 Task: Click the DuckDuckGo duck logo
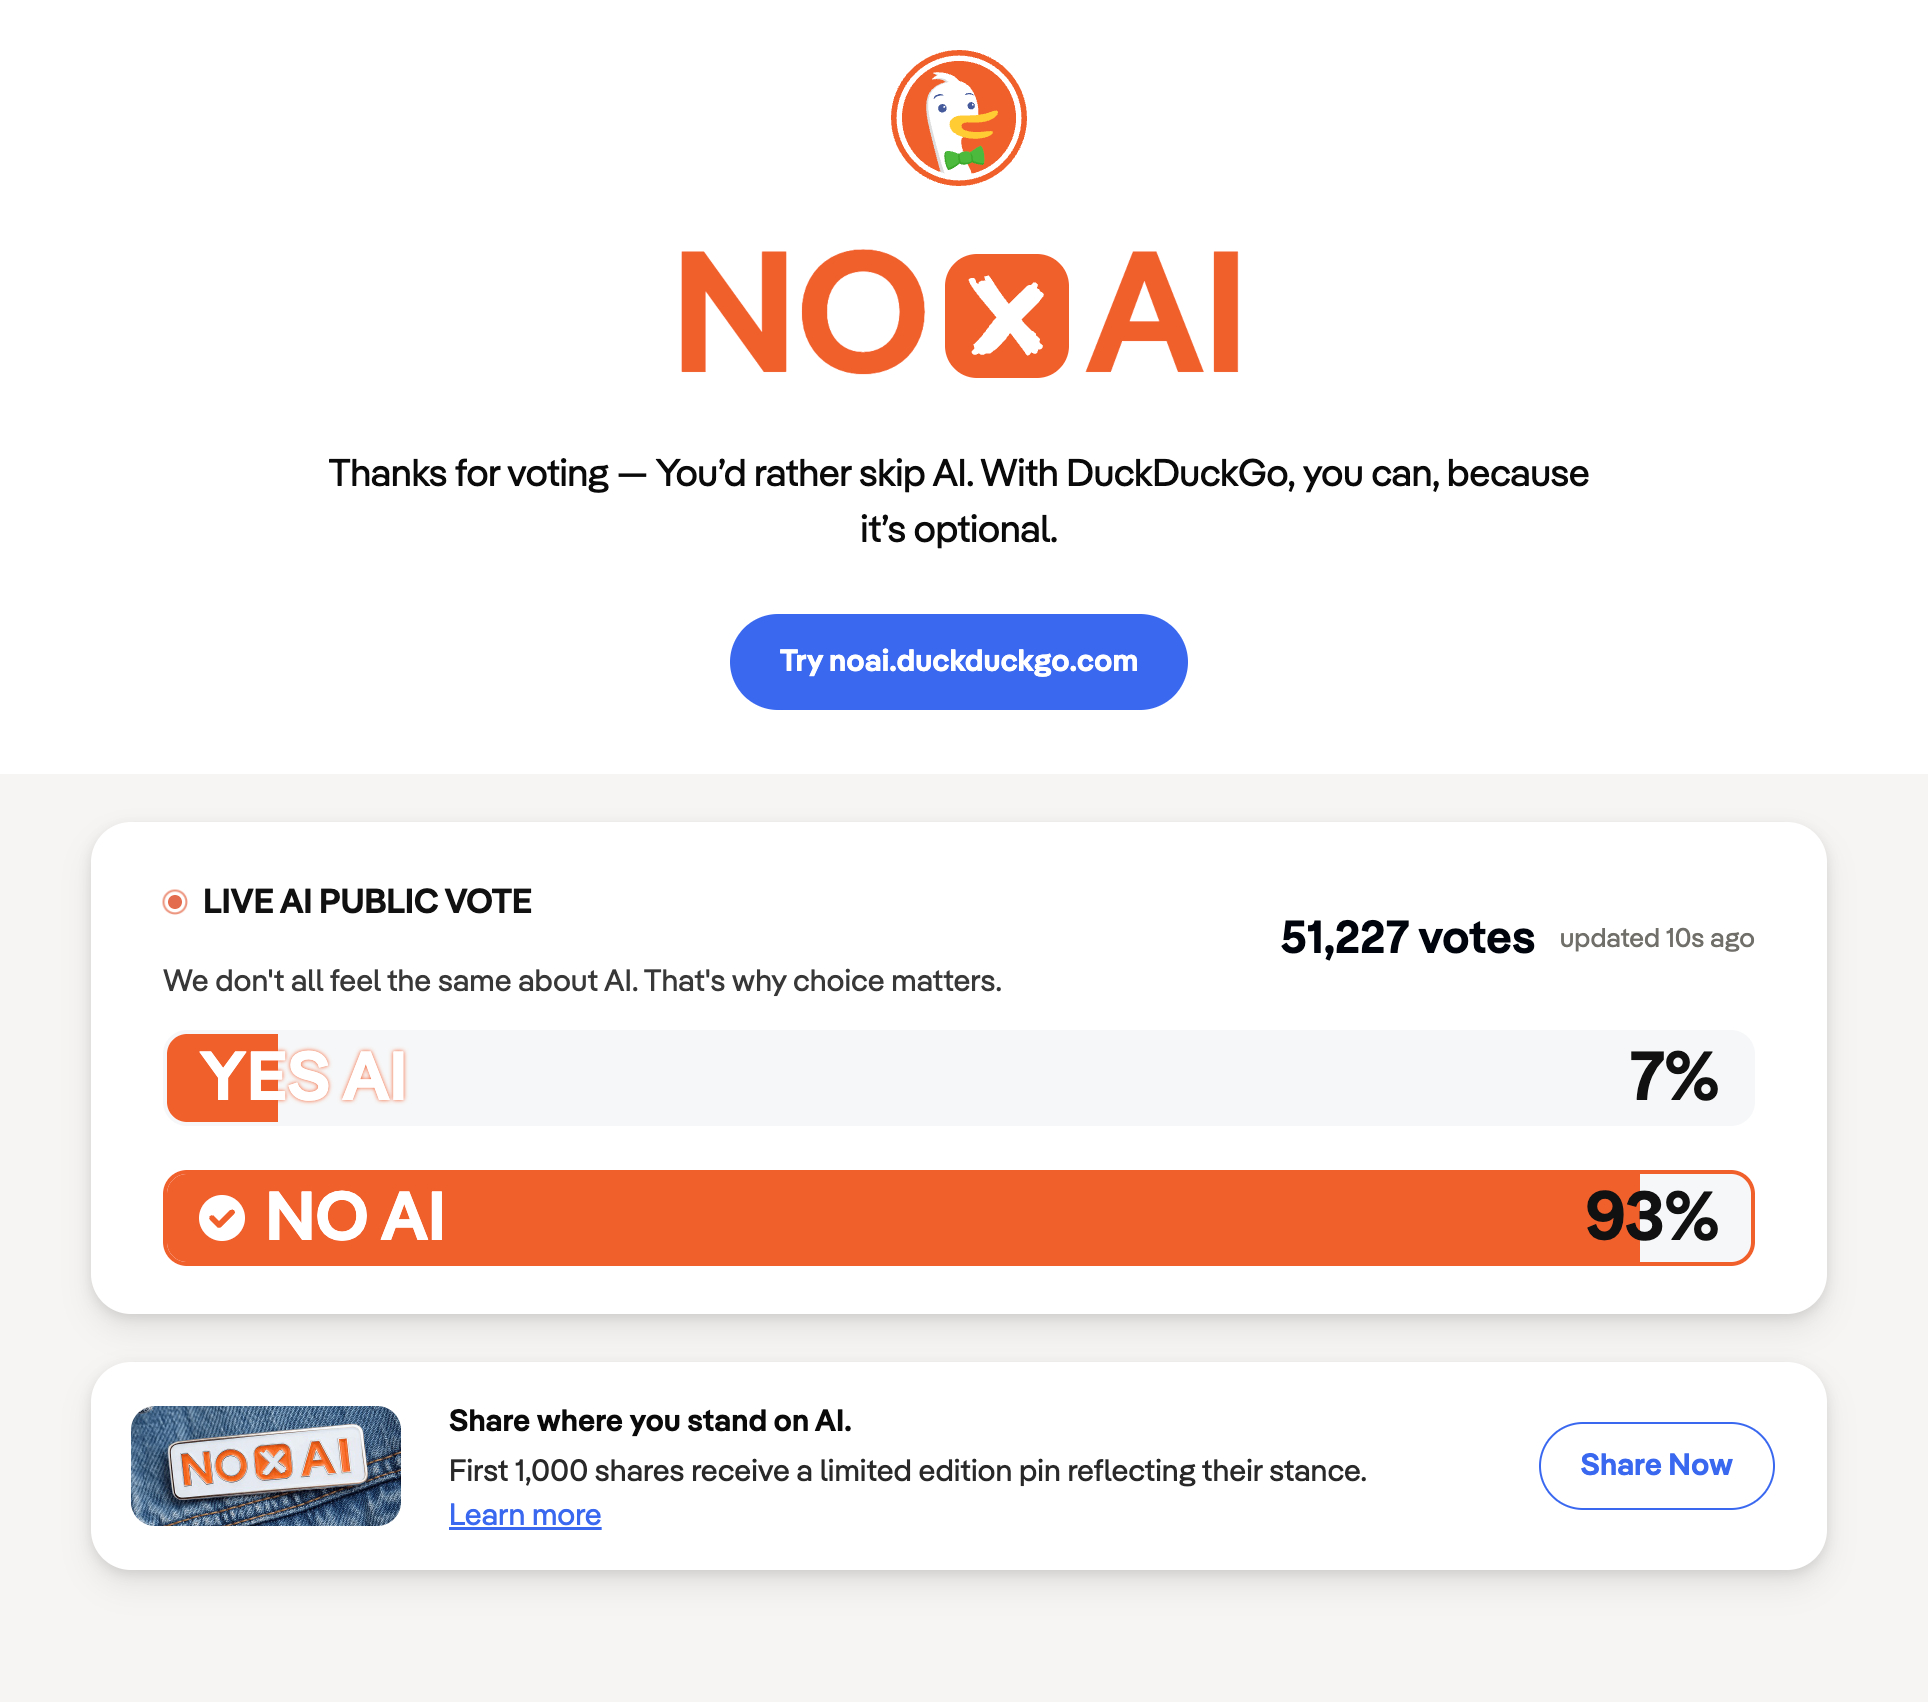[x=958, y=118]
